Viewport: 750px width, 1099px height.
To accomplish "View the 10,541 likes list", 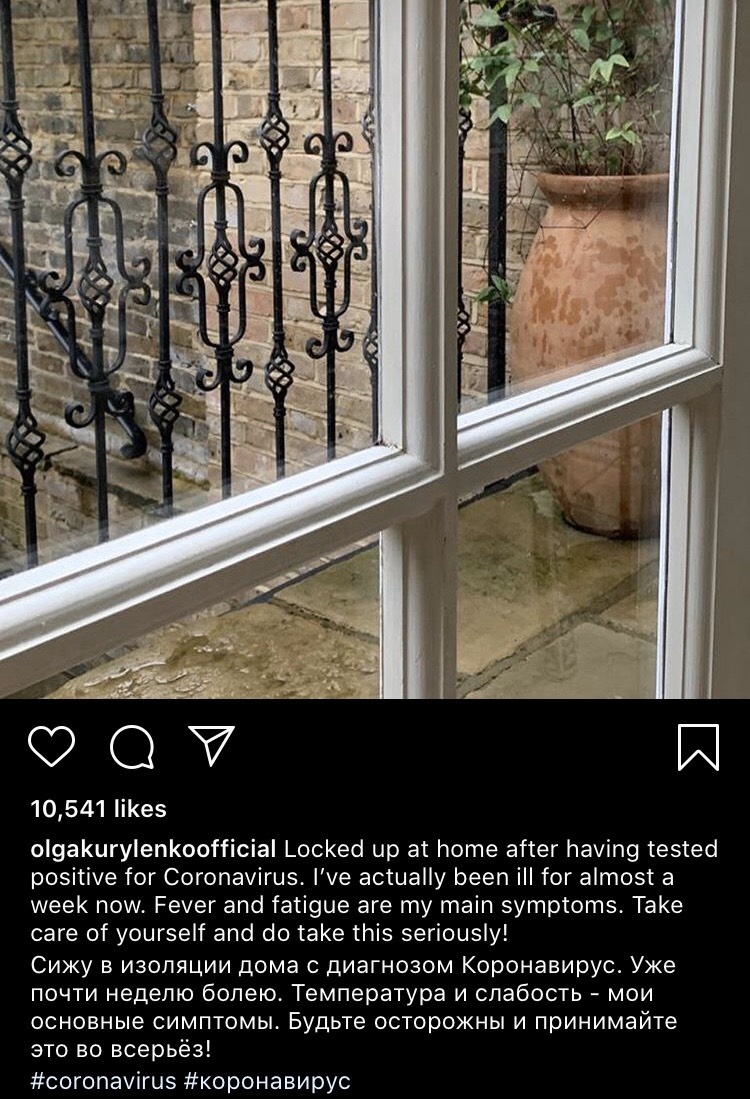I will point(99,809).
